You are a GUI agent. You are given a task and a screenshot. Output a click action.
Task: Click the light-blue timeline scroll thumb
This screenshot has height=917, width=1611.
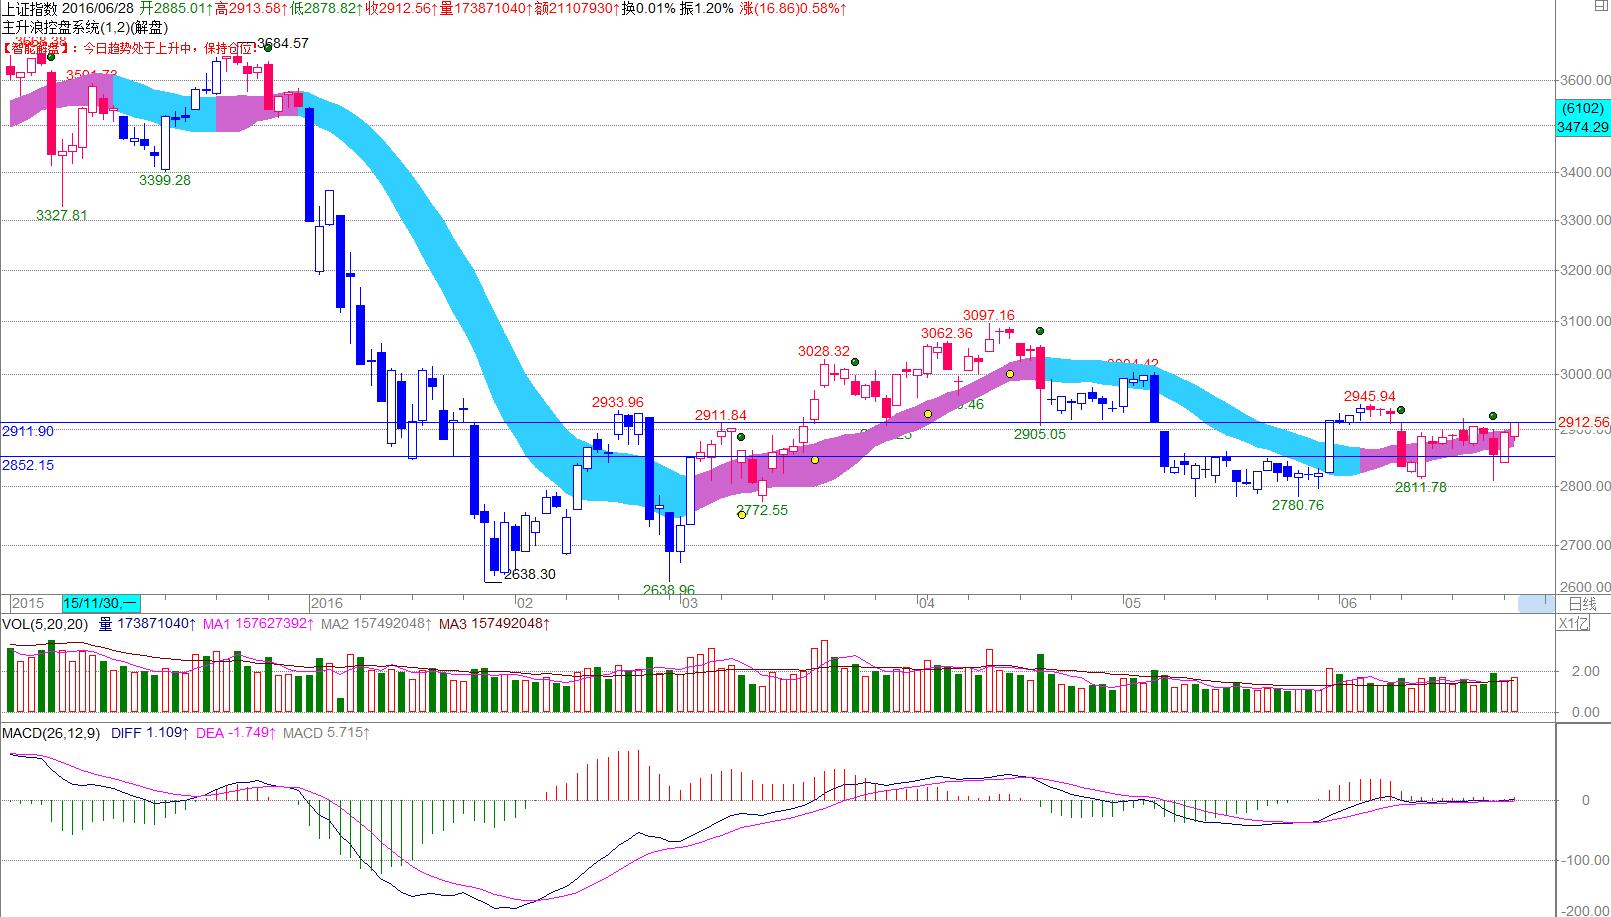pos(1536,603)
